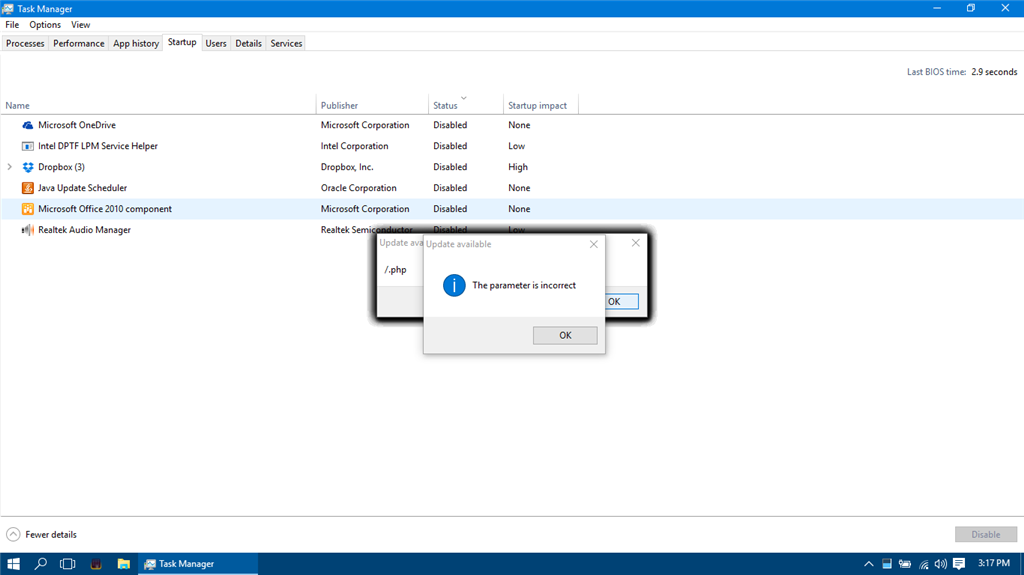
Task: Click the Dropbox row icon
Action: pyautogui.click(x=27, y=167)
